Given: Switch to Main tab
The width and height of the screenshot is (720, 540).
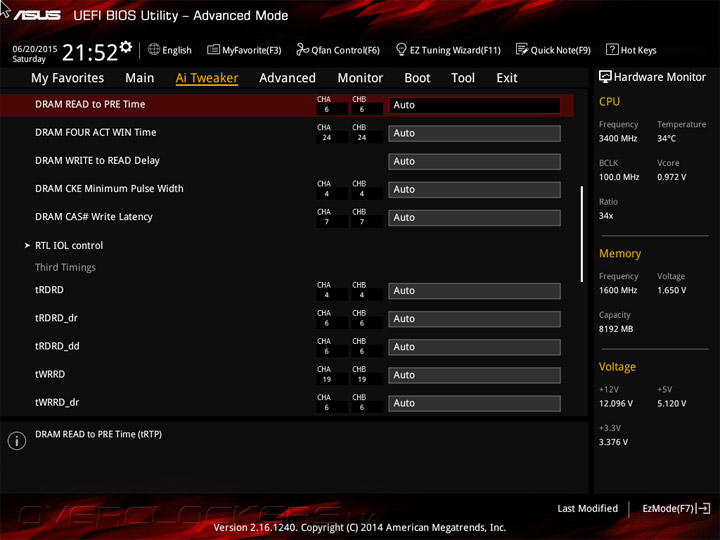Looking at the screenshot, I should pyautogui.click(x=140, y=78).
